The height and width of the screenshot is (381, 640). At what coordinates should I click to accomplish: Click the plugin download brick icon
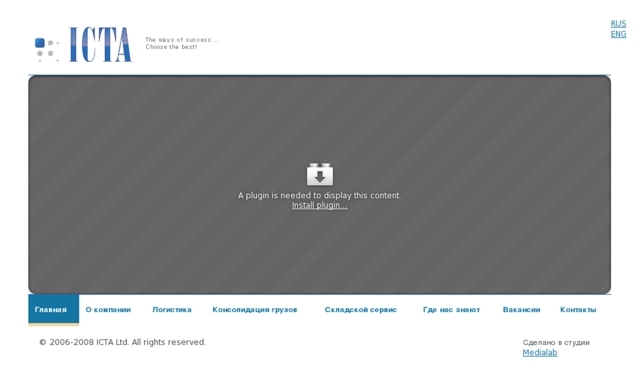tap(320, 174)
